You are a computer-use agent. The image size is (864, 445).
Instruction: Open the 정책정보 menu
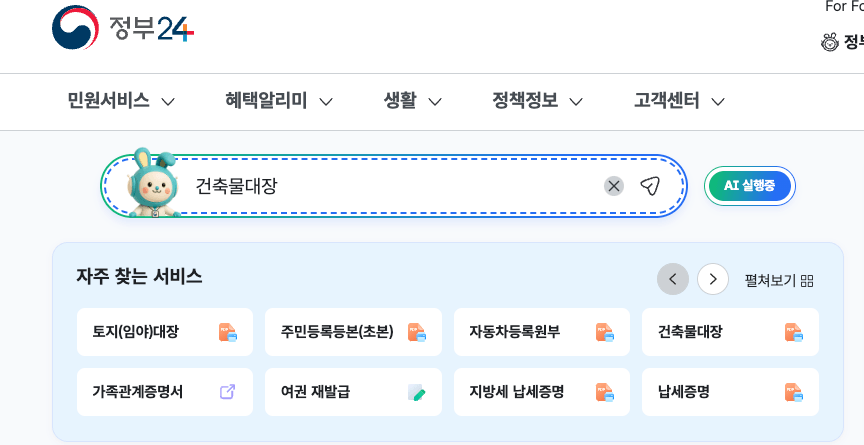pos(537,101)
